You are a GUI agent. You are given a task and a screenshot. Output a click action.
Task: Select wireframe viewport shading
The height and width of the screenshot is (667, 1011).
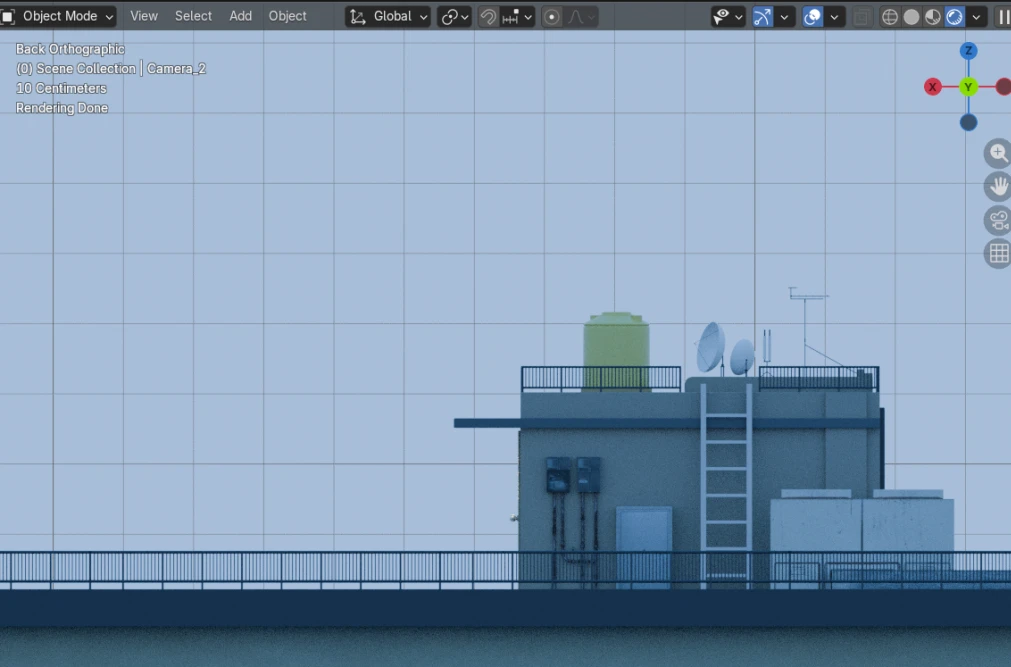(x=889, y=17)
